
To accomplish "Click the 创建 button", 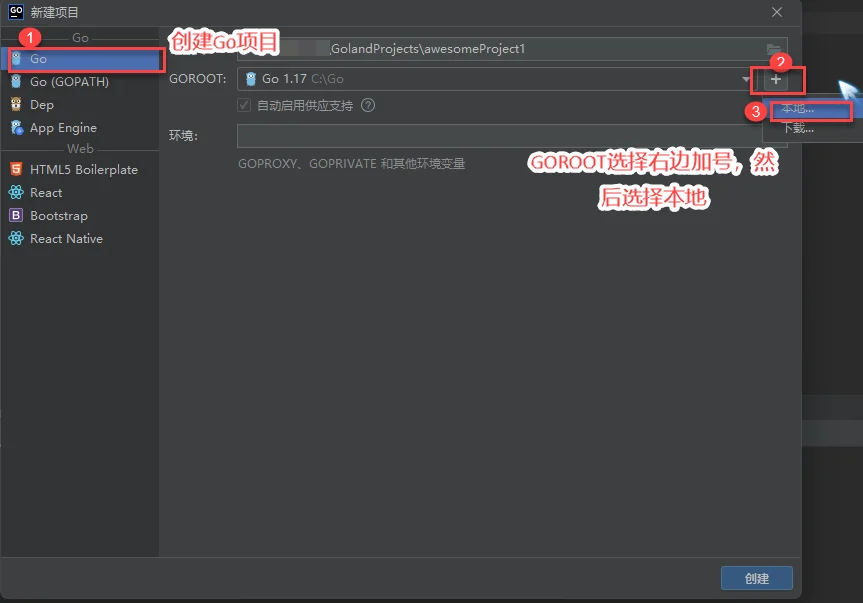I will 757,578.
